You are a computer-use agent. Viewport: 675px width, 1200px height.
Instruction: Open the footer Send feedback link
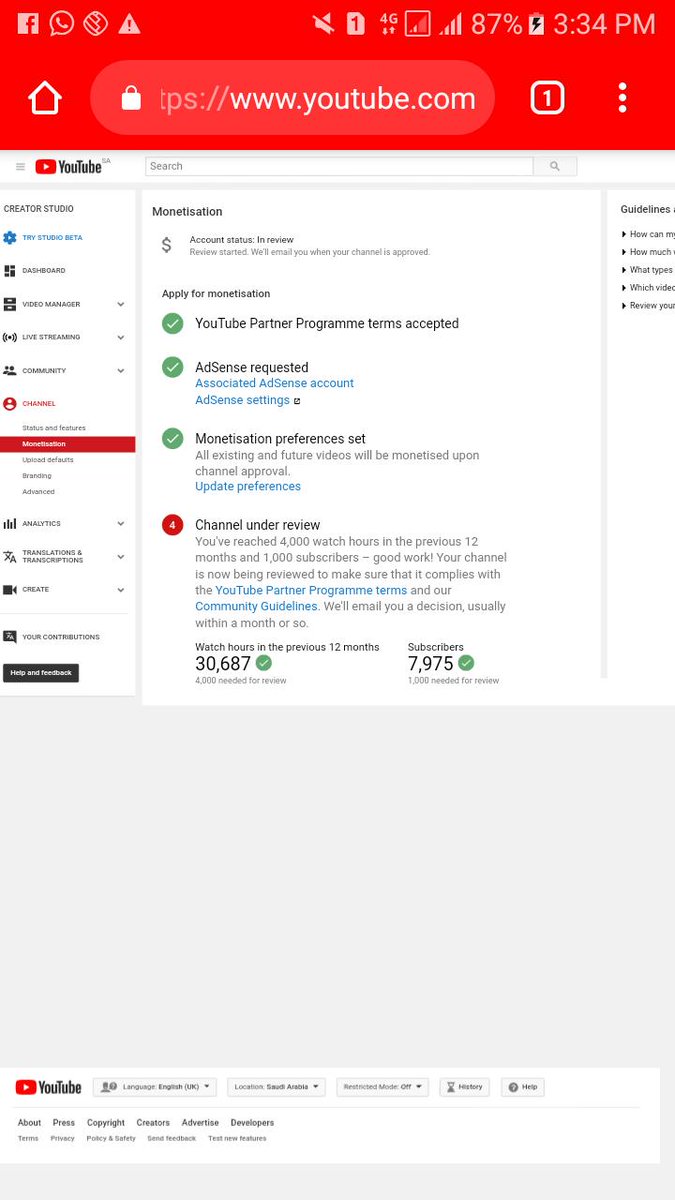pyautogui.click(x=172, y=1139)
